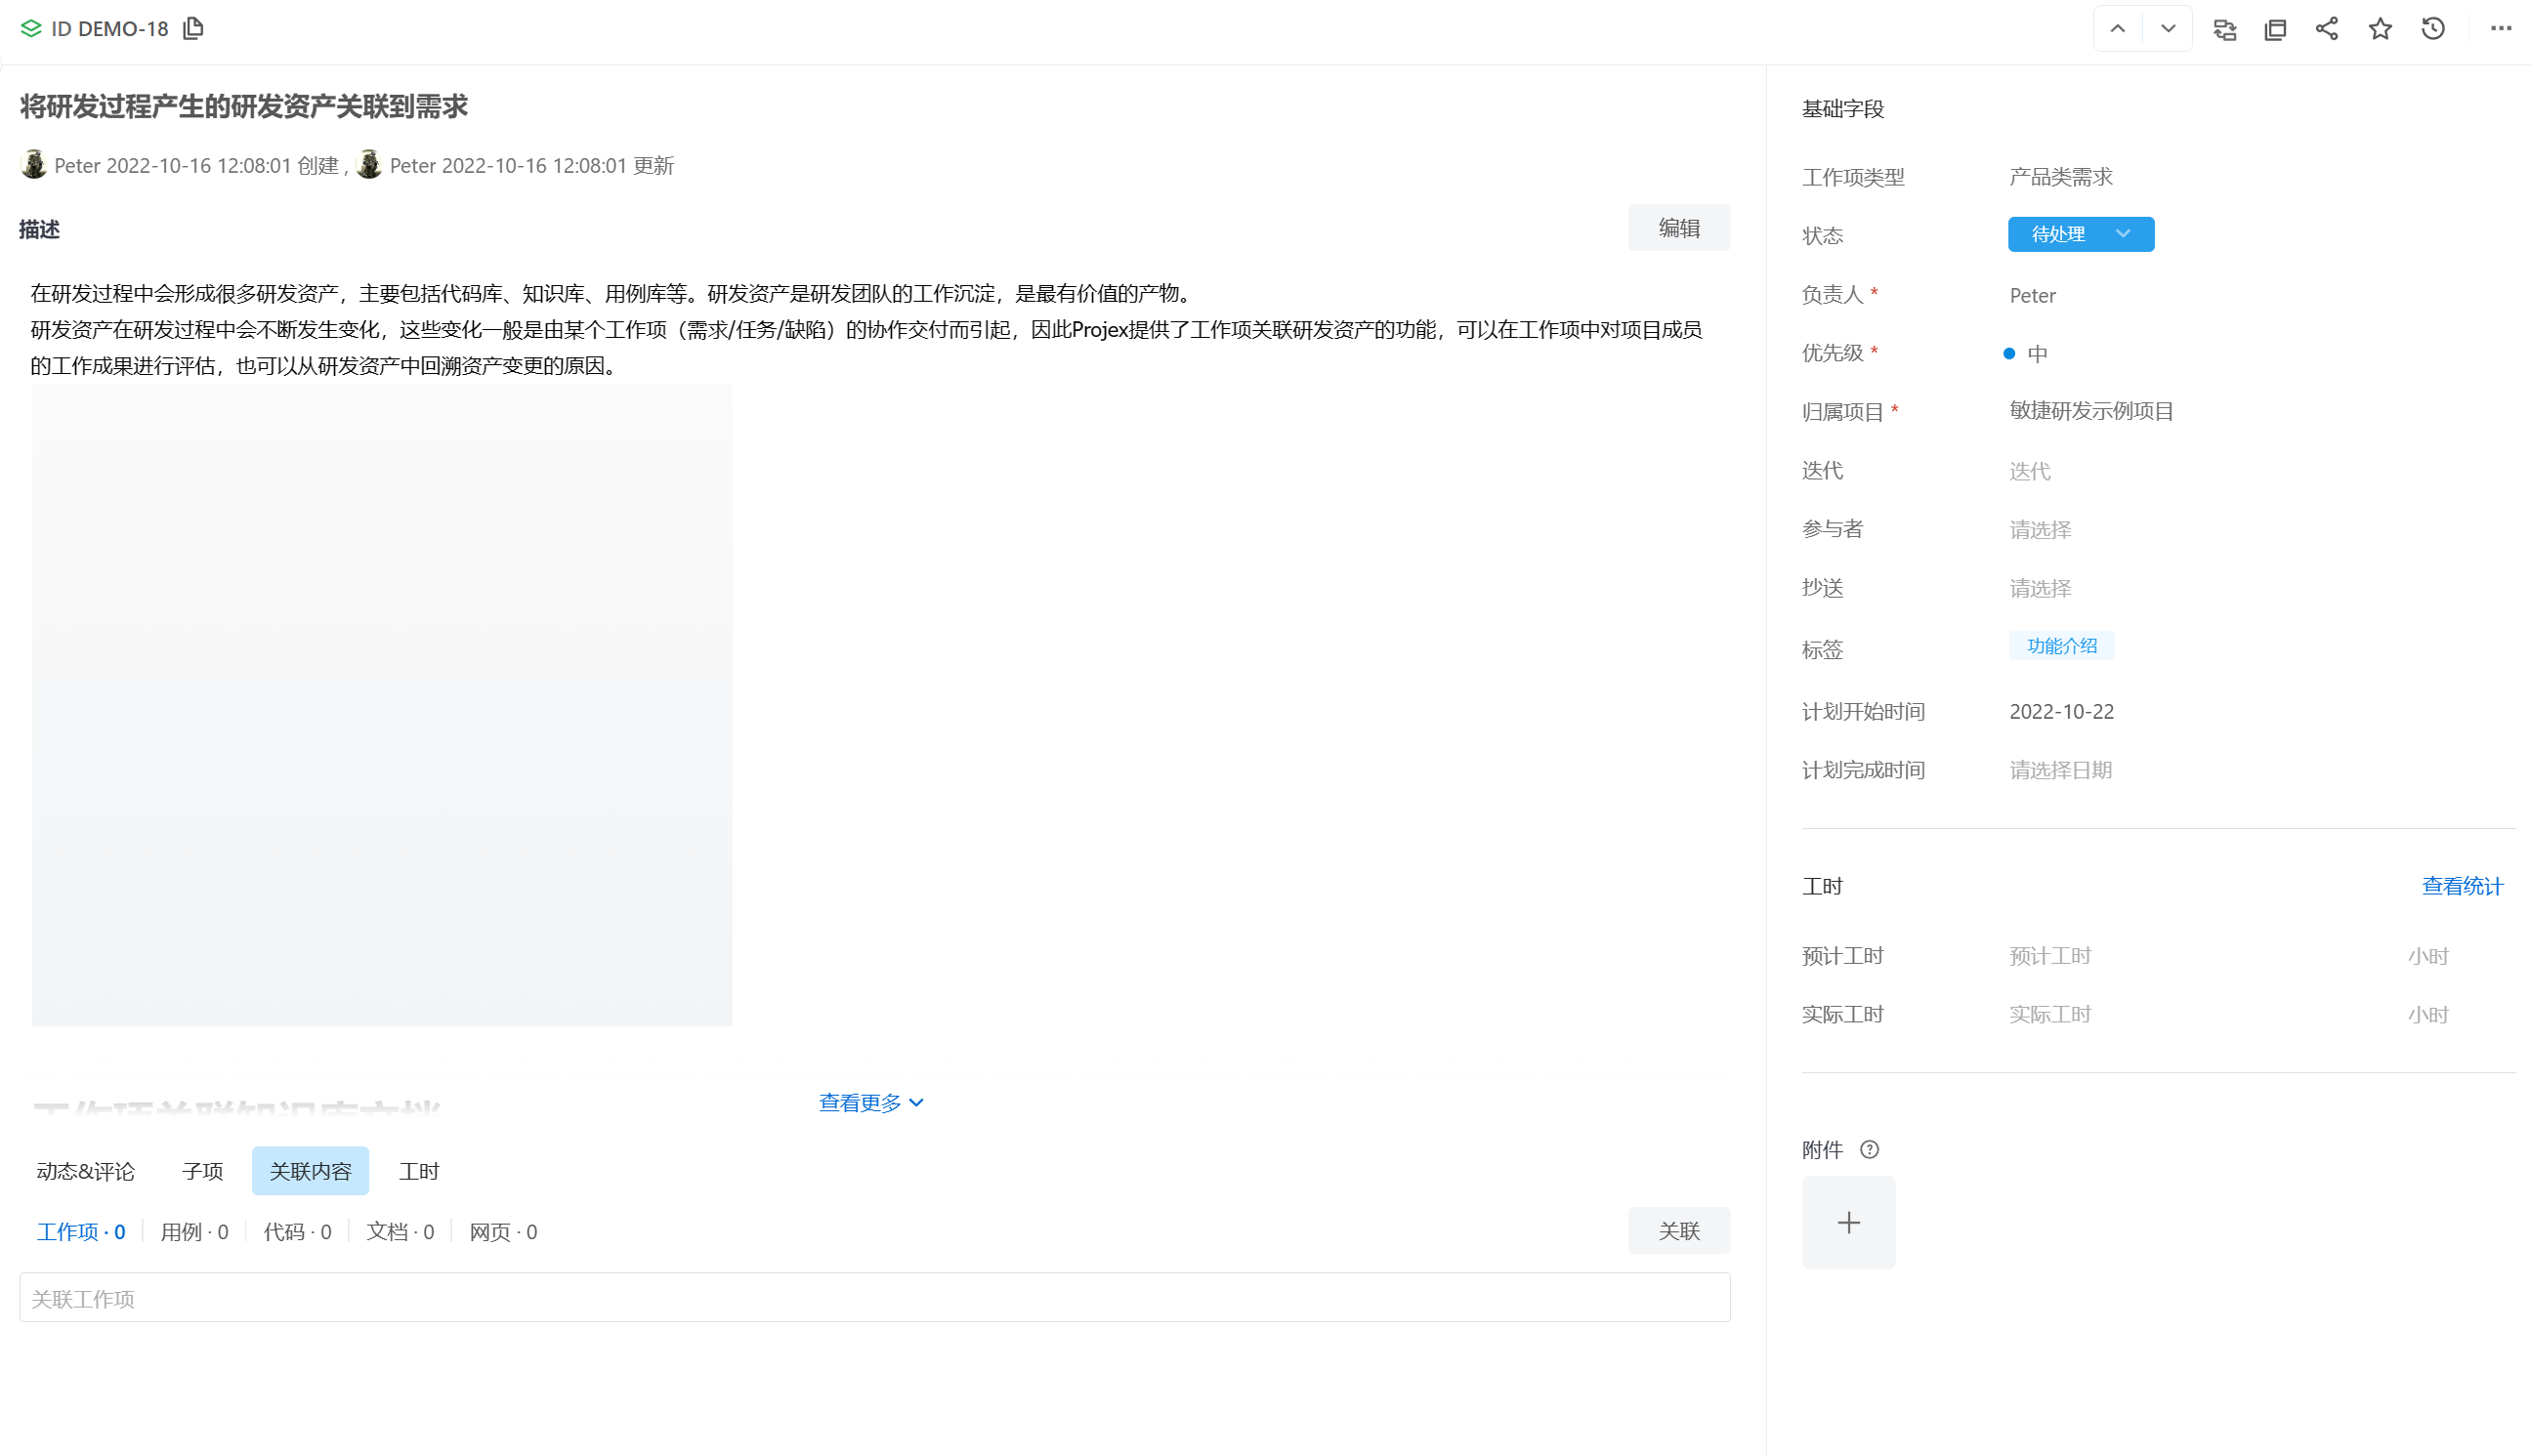Viewport: 2531px width, 1456px height.
Task: View the work item change history
Action: click(x=2433, y=29)
